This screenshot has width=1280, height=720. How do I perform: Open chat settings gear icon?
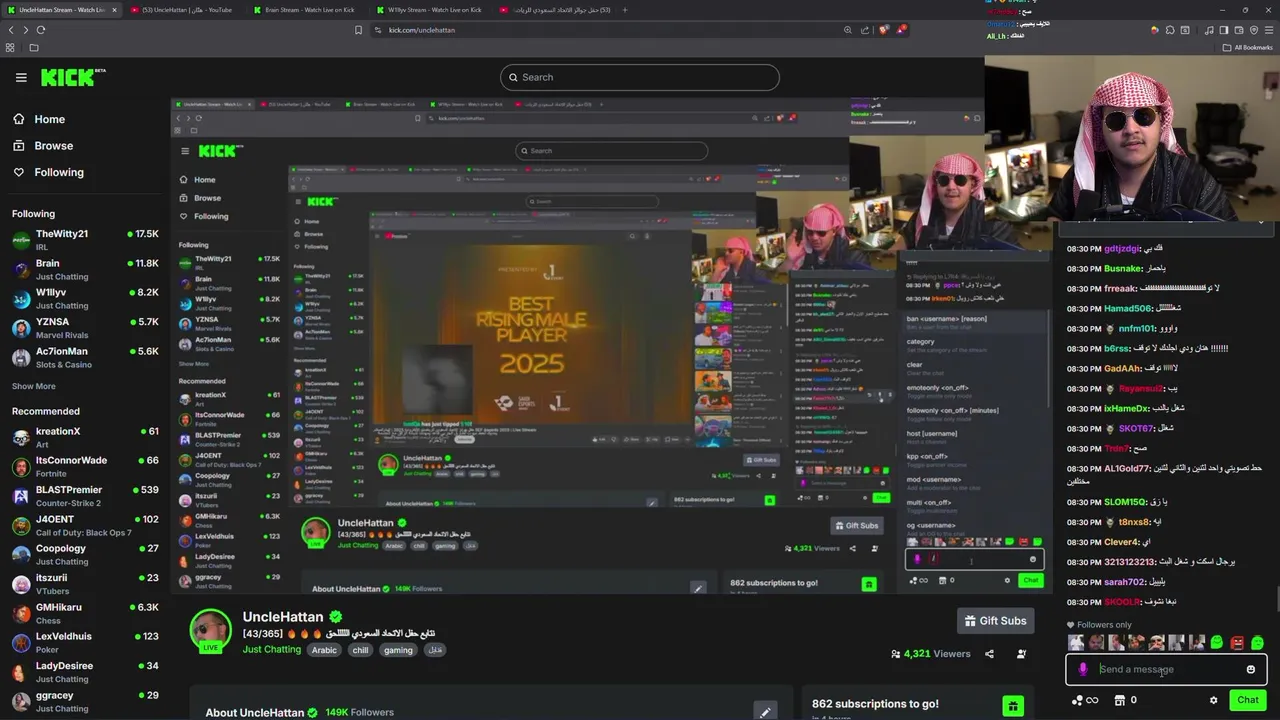1213,700
